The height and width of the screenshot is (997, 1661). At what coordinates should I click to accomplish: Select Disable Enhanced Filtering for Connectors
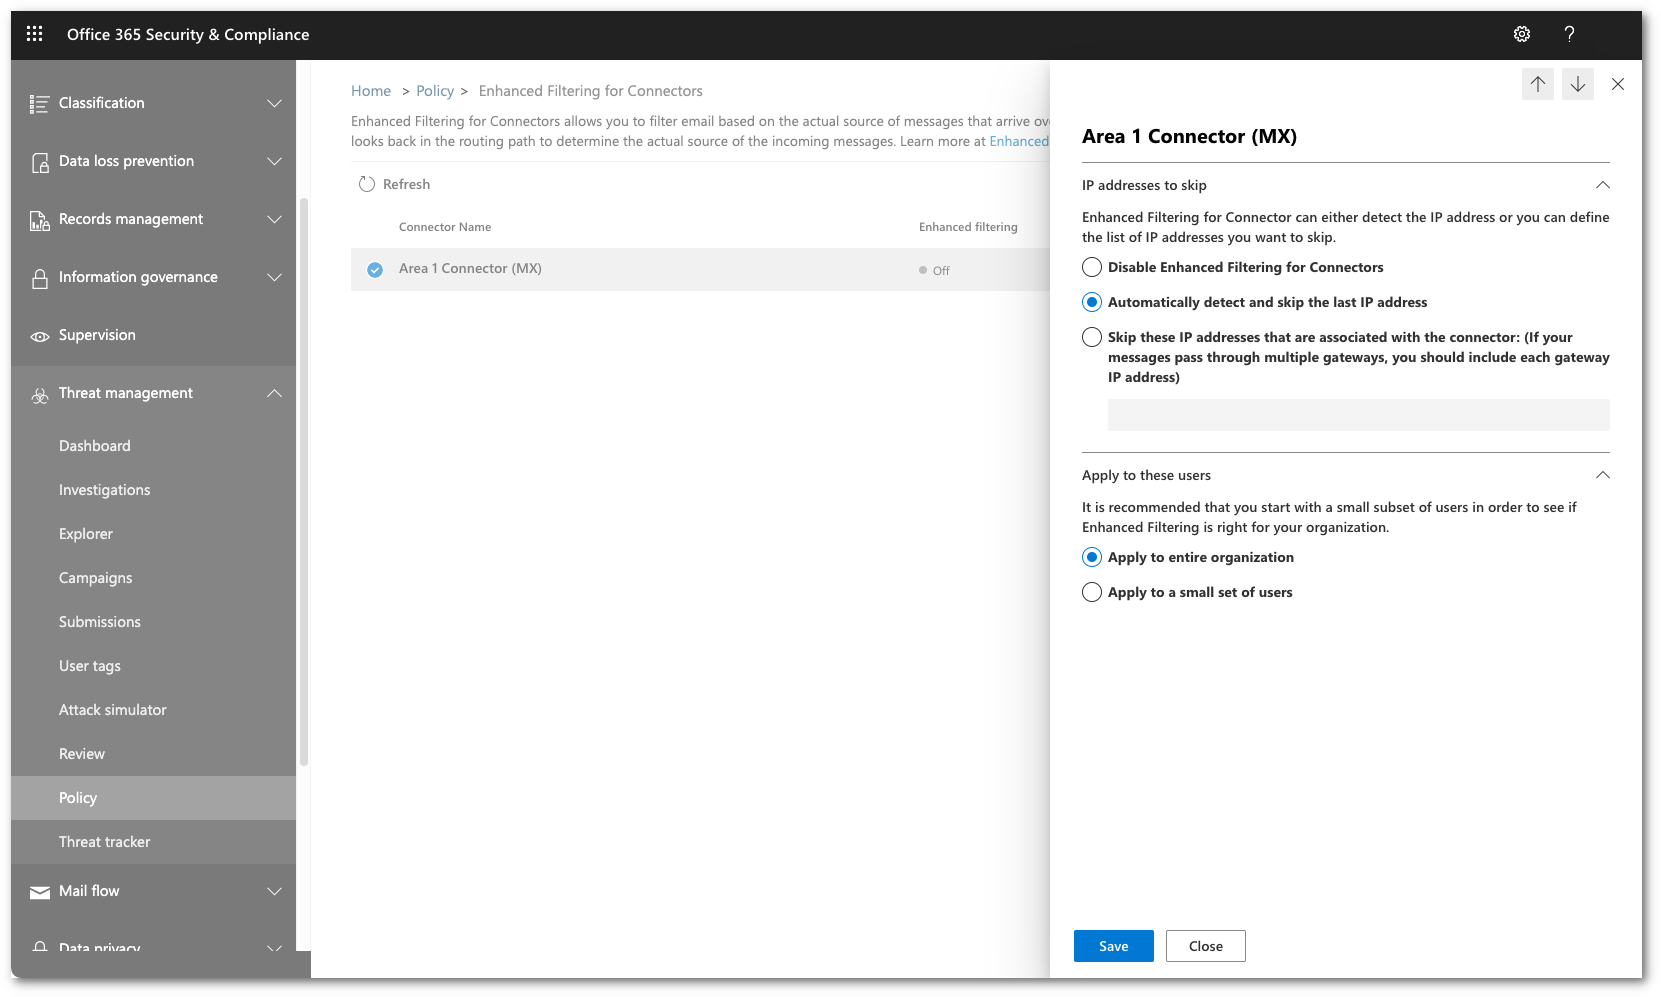tap(1091, 267)
